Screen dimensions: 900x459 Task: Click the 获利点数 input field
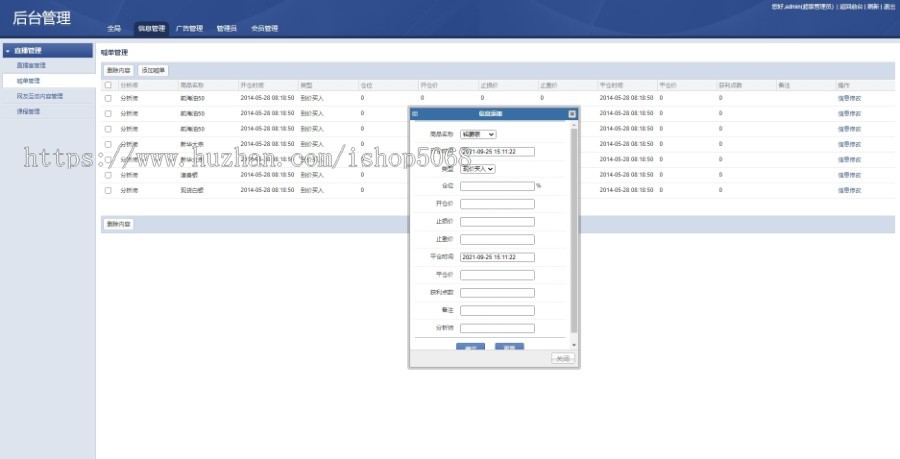[x=497, y=293]
